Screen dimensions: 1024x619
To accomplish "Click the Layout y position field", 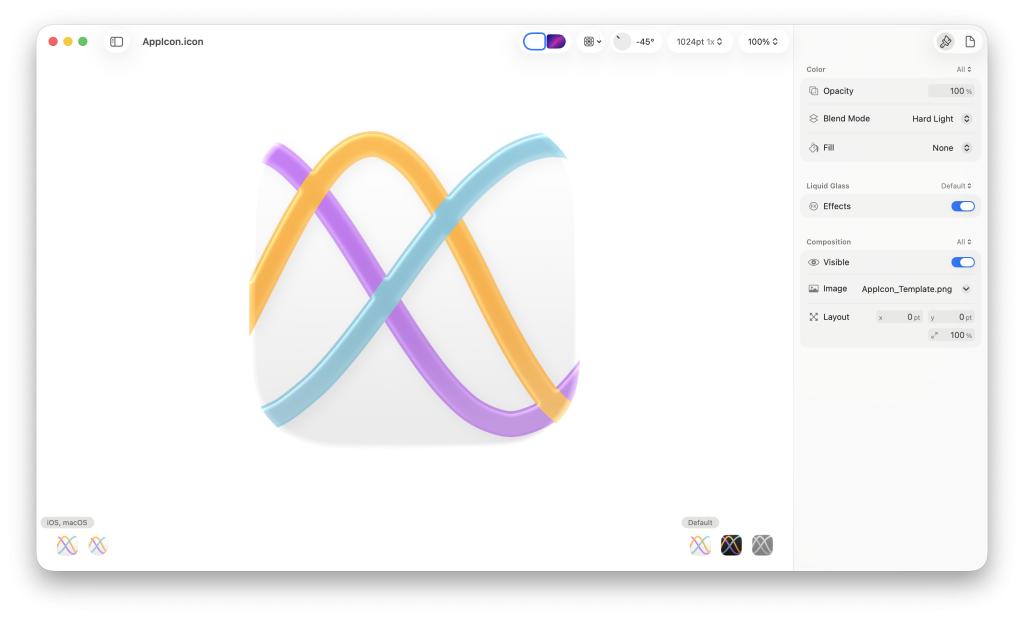I will (x=951, y=317).
